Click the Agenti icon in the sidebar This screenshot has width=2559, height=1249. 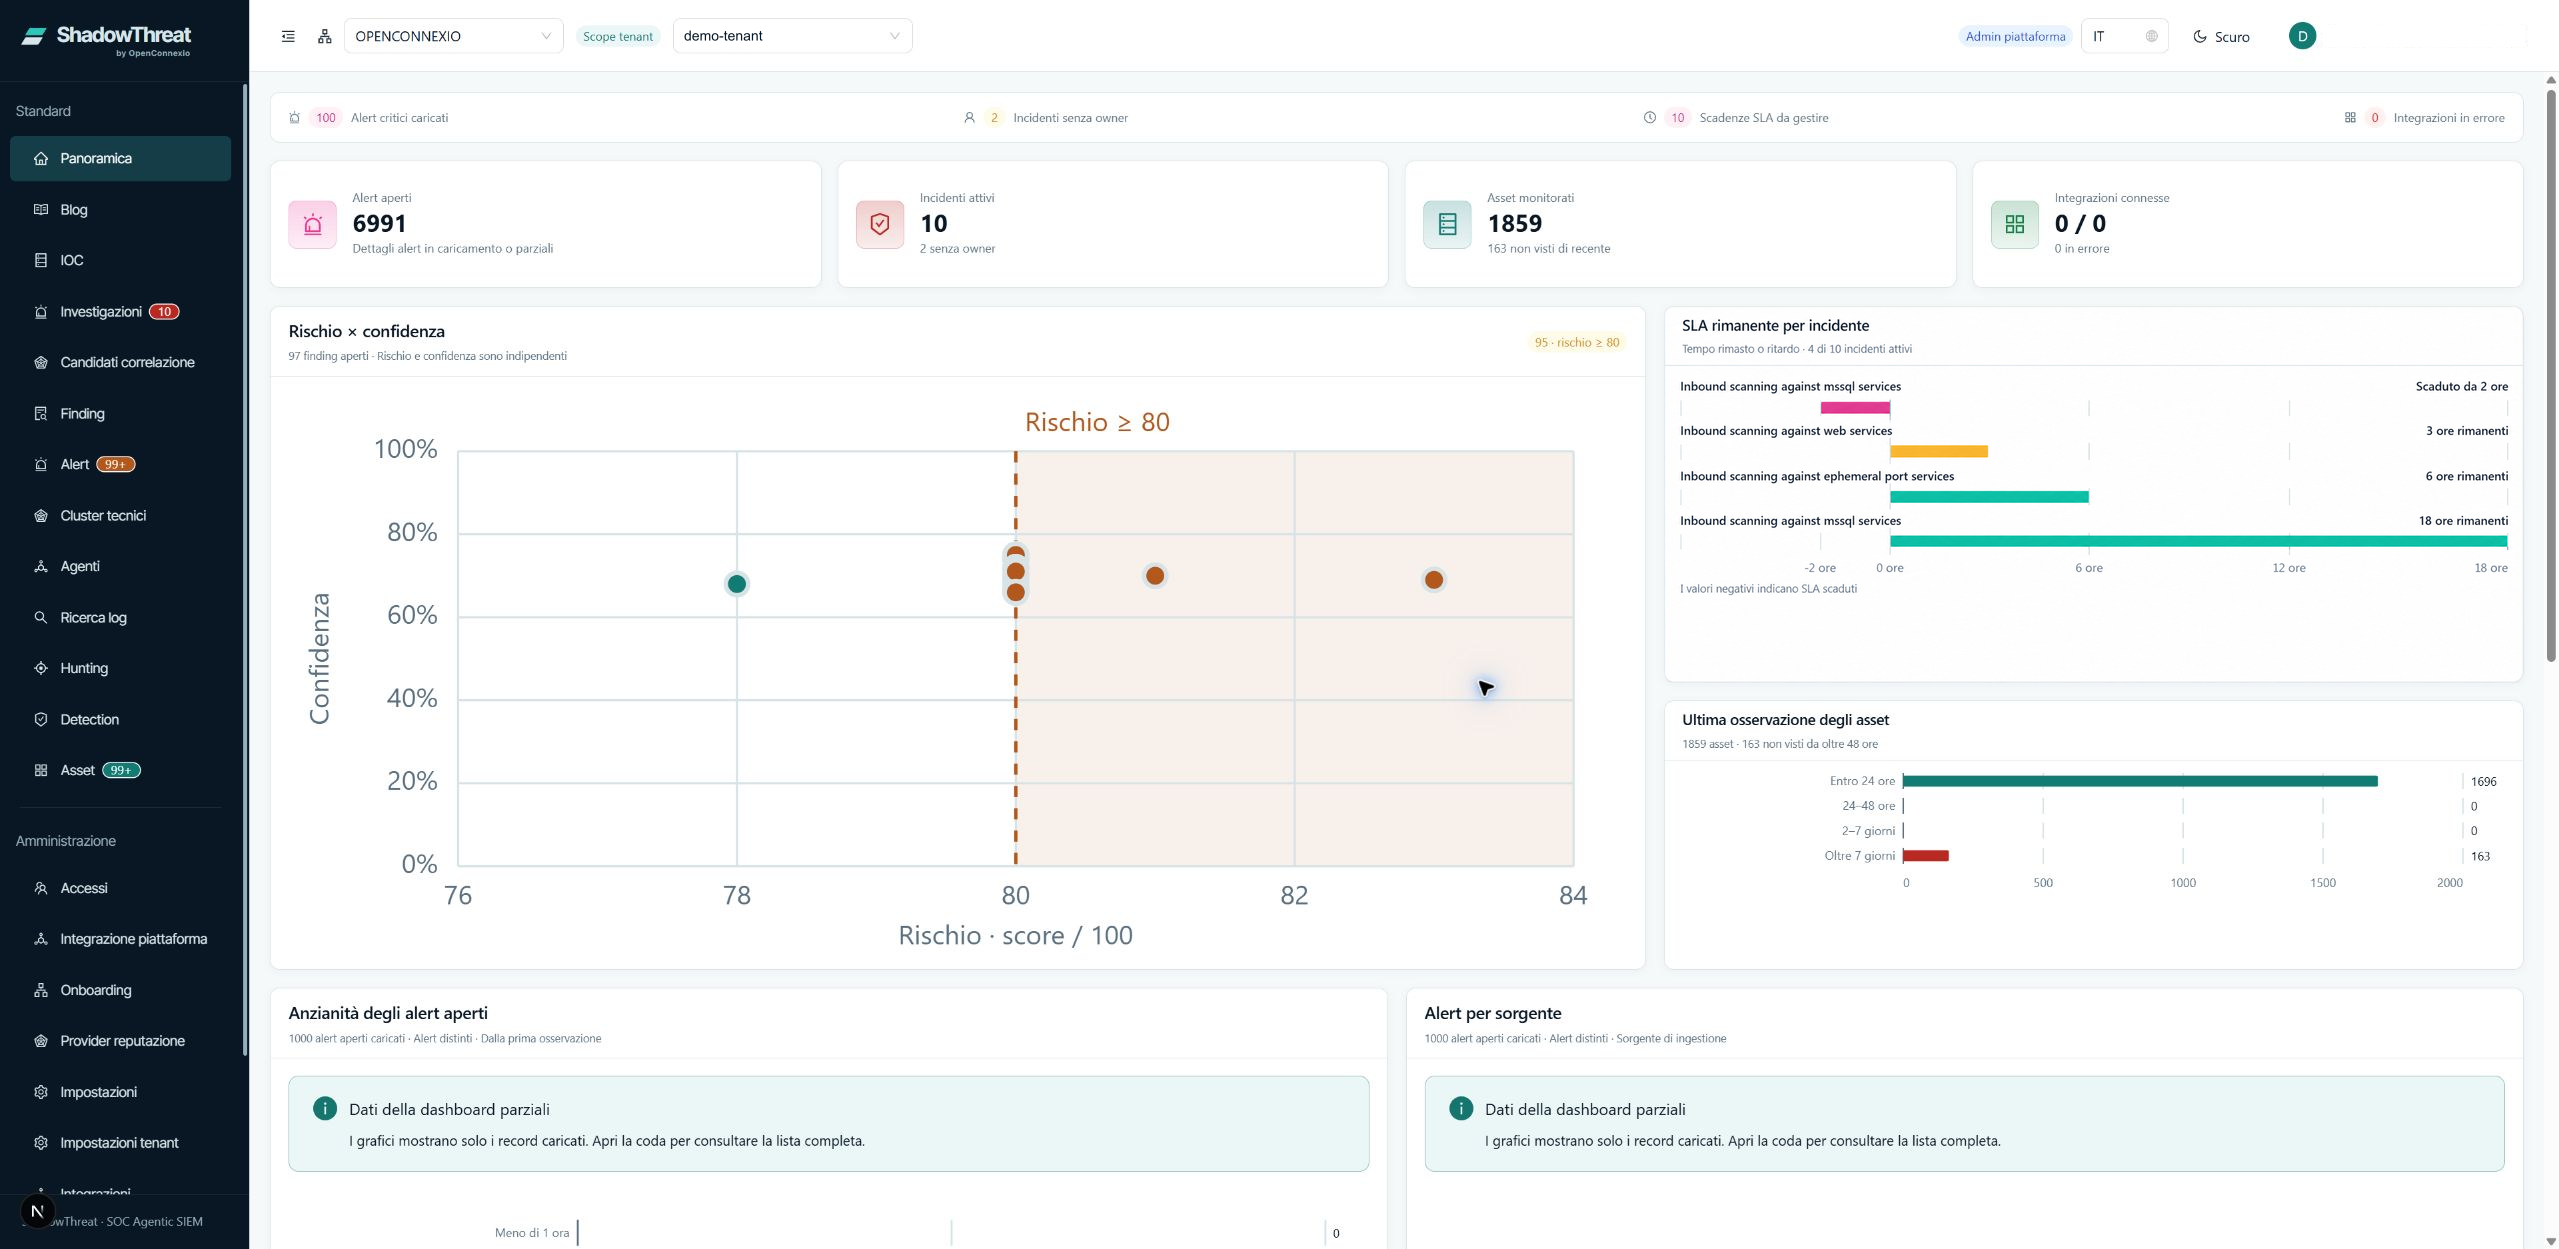pyautogui.click(x=41, y=566)
